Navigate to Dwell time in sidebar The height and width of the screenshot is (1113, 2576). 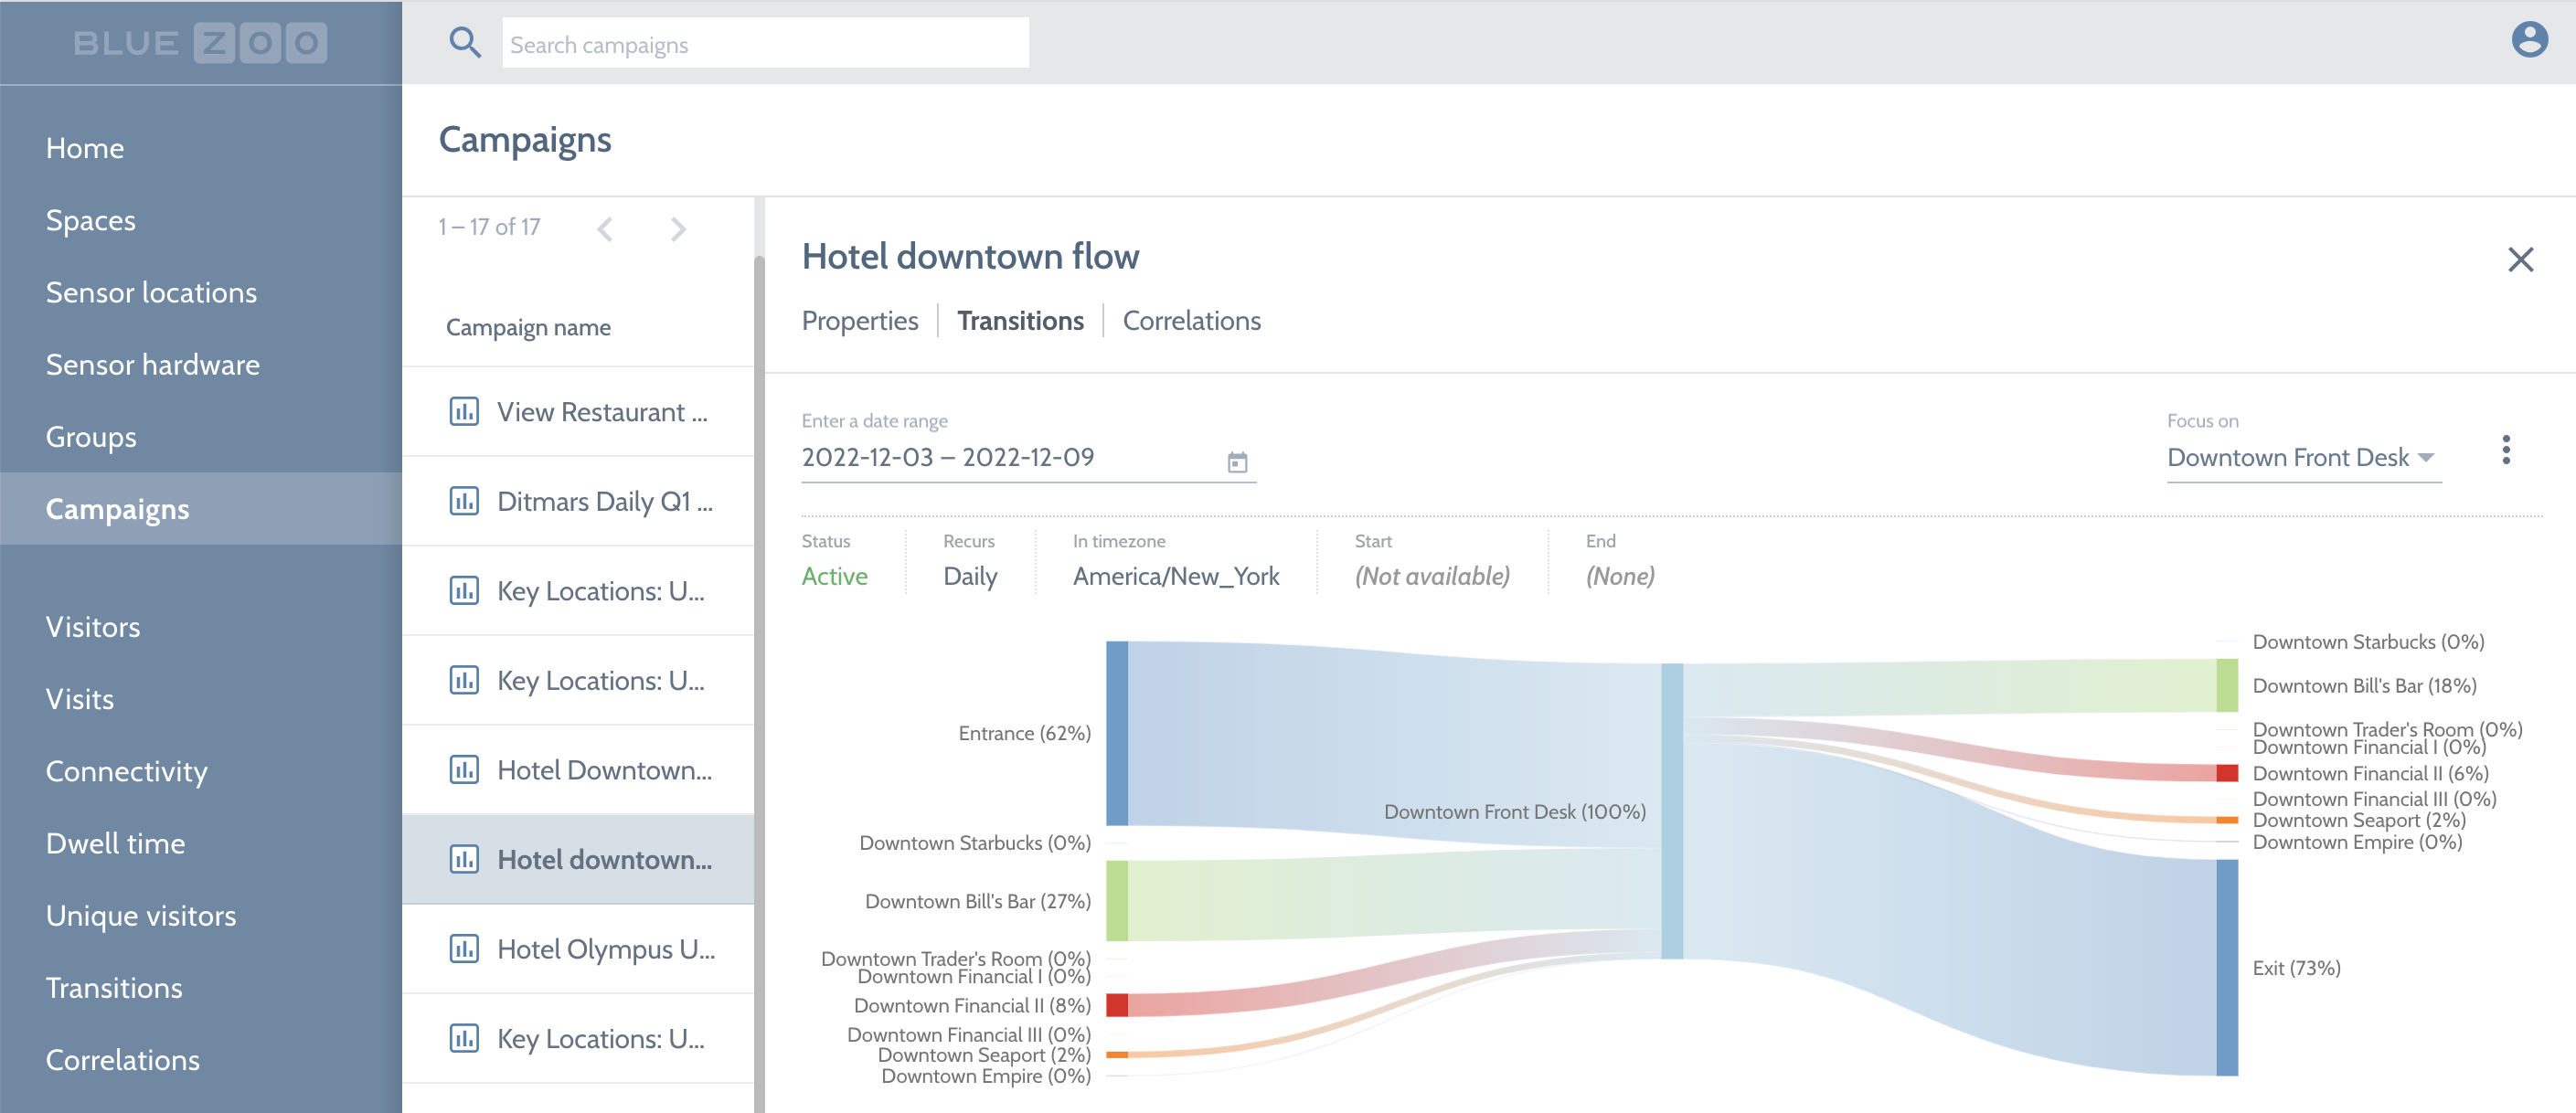tap(115, 843)
